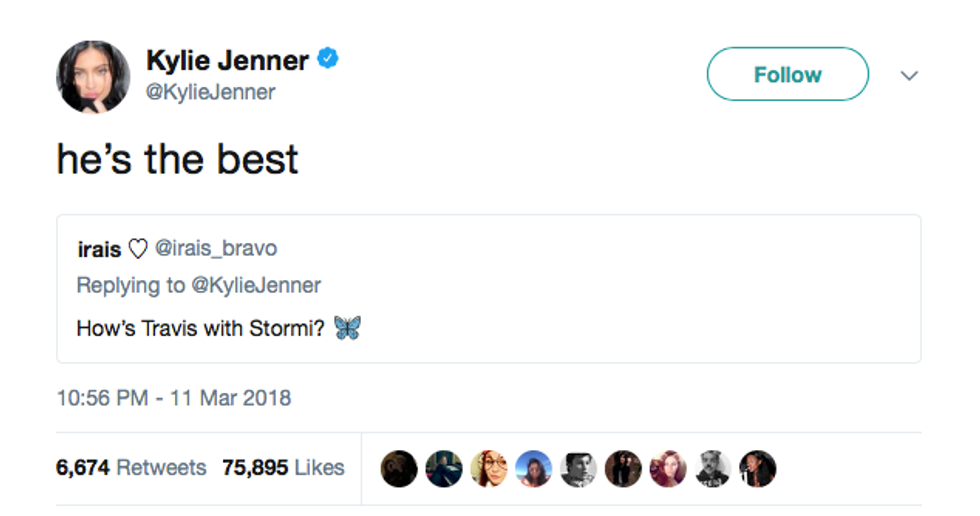Open the Kylie Jenner display name link

(227, 60)
